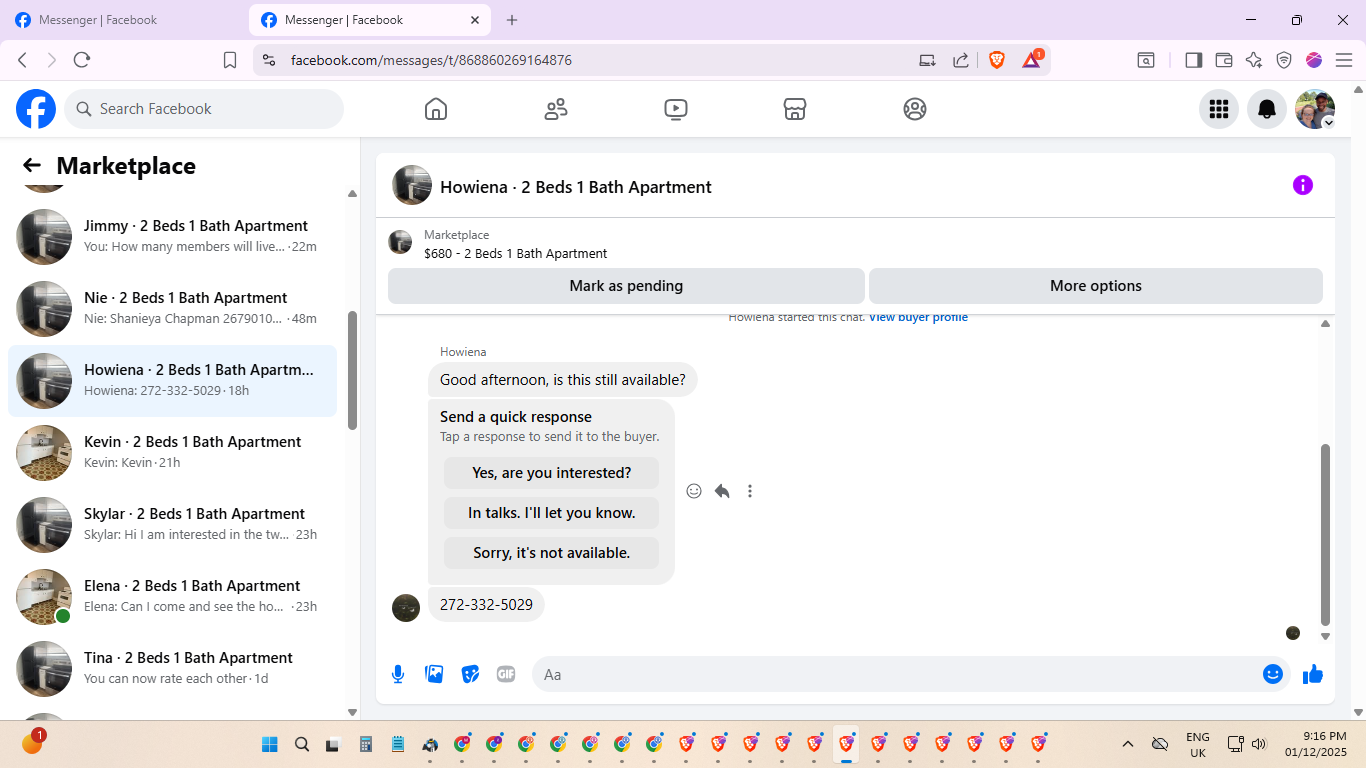1366x768 pixels.
Task: Open Nie's apartment conversation
Action: coord(172,309)
